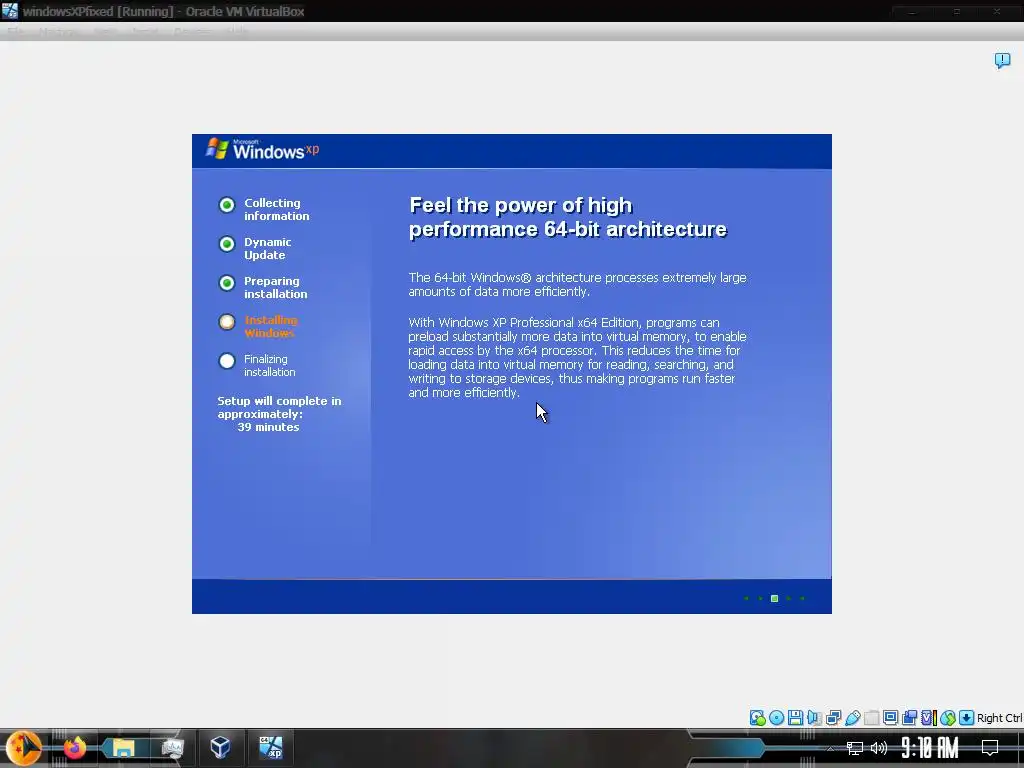Open Firefox from the taskbar
This screenshot has width=1024, height=768.
coord(74,747)
